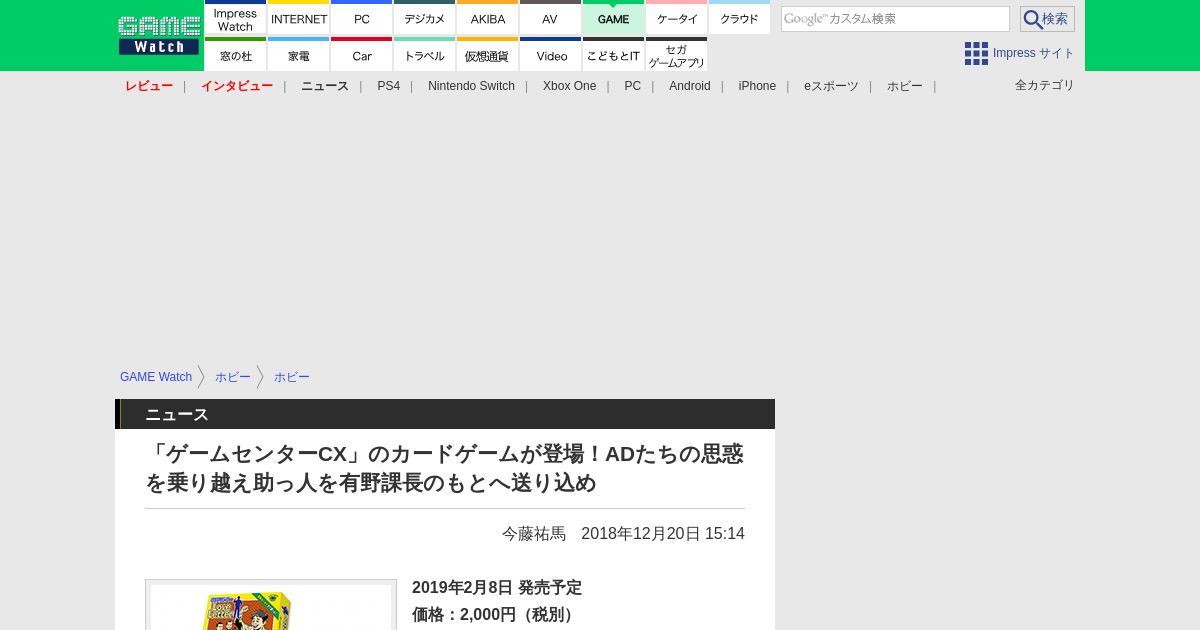The image size is (1200, 630).
Task: Click the 2019年2月8日 発売予定 text
Action: (x=497, y=588)
